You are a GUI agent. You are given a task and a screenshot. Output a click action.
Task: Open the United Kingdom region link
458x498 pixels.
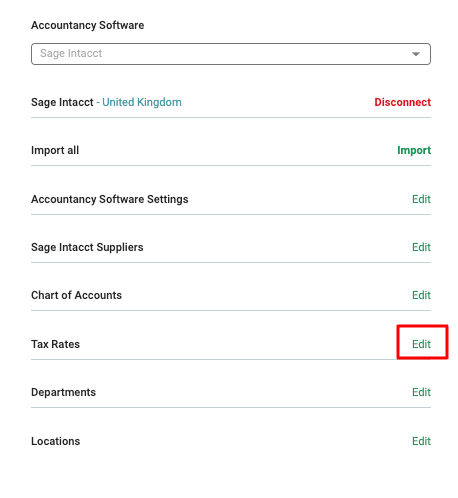tap(142, 102)
